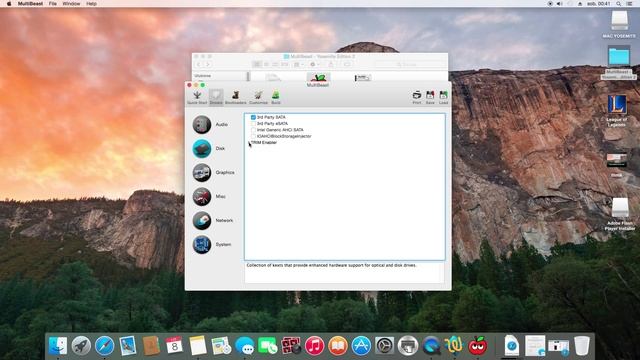
Task: Click the Load configuration toolbar icon
Action: click(x=444, y=97)
